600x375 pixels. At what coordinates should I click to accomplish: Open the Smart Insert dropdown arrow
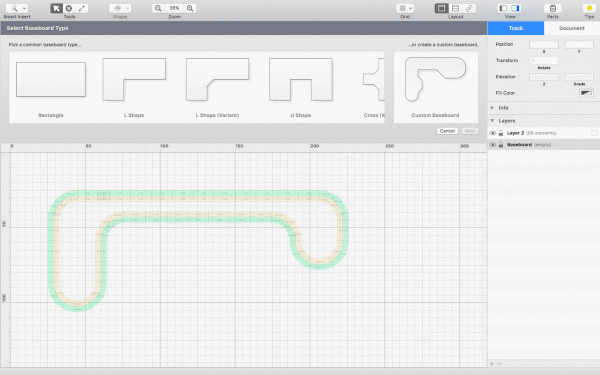tap(24, 8)
